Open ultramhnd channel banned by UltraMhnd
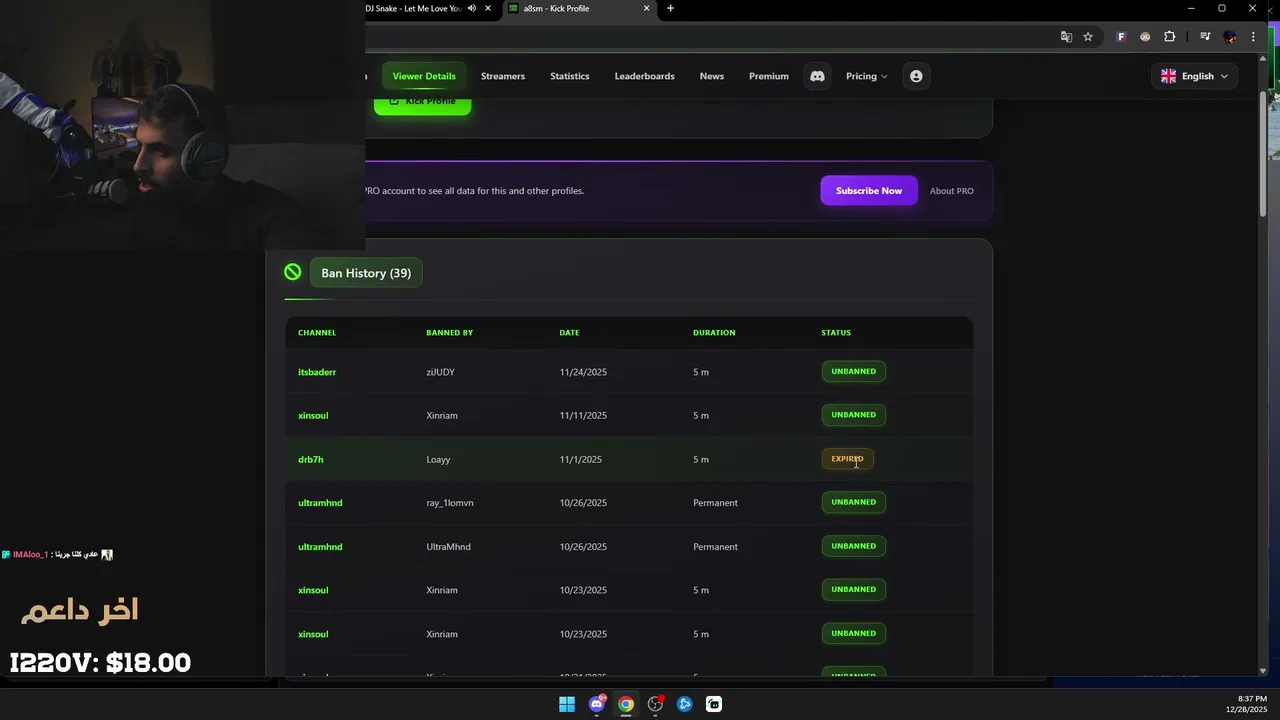This screenshot has height=720, width=1280. (320, 547)
